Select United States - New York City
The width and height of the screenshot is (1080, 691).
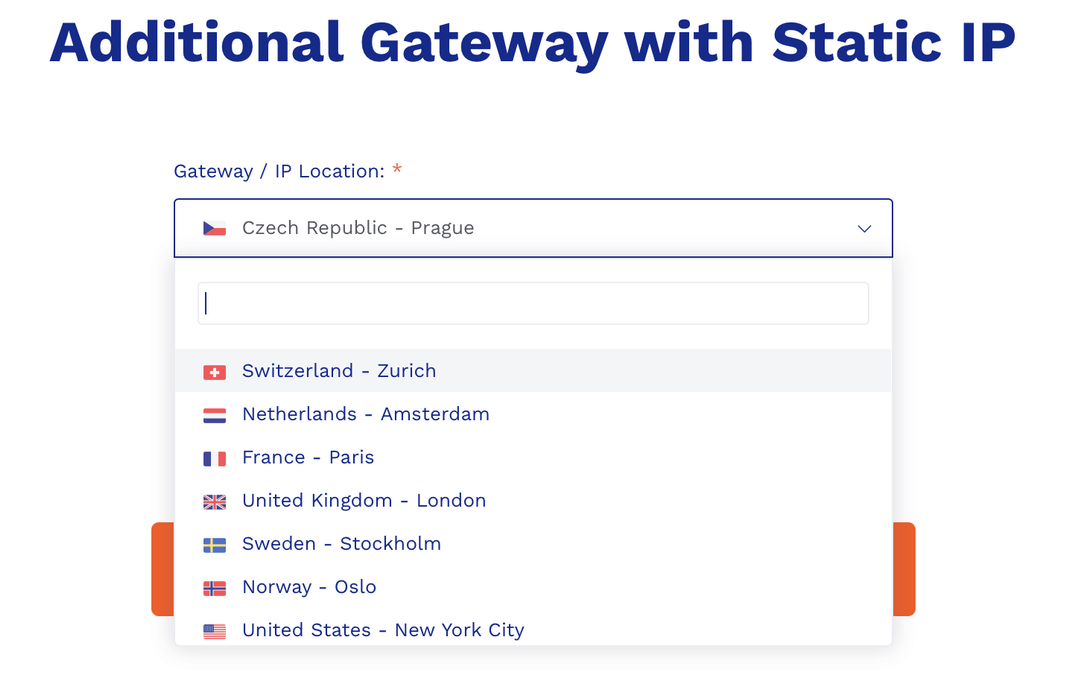[x=382, y=630]
